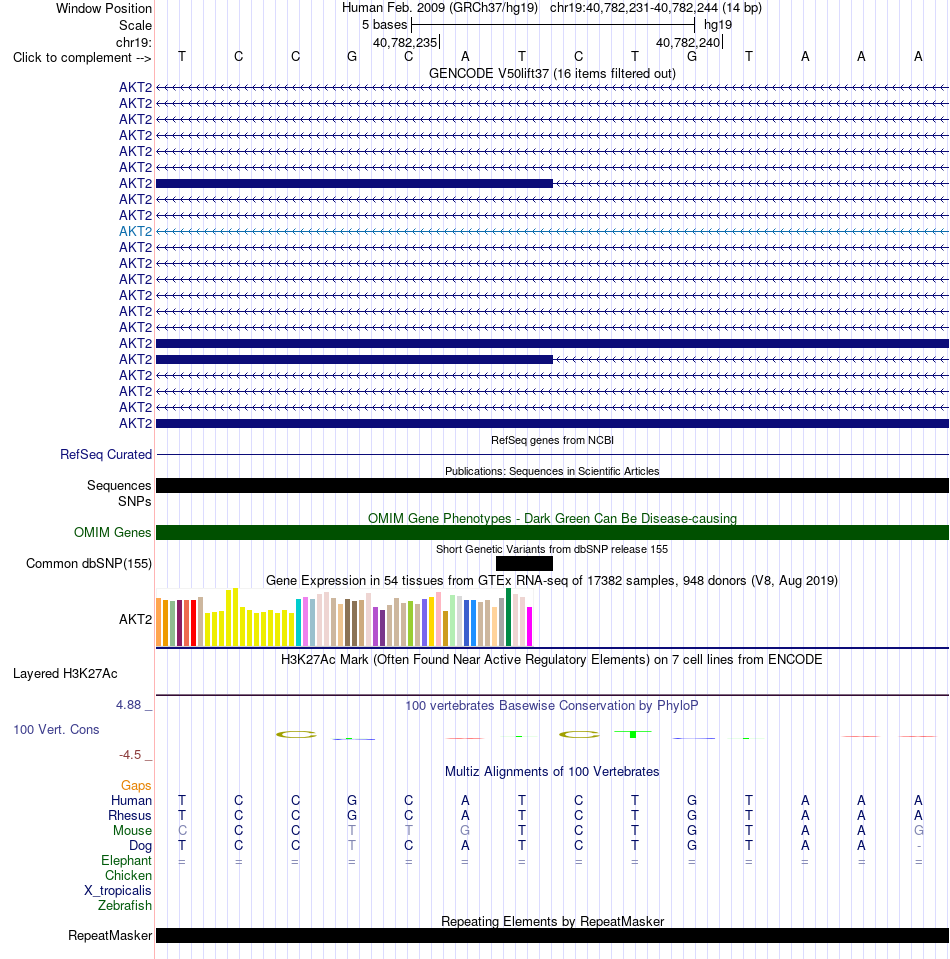Click the 'SNPs' track label
Viewport: 950px width, 959px height.
pyautogui.click(x=135, y=502)
